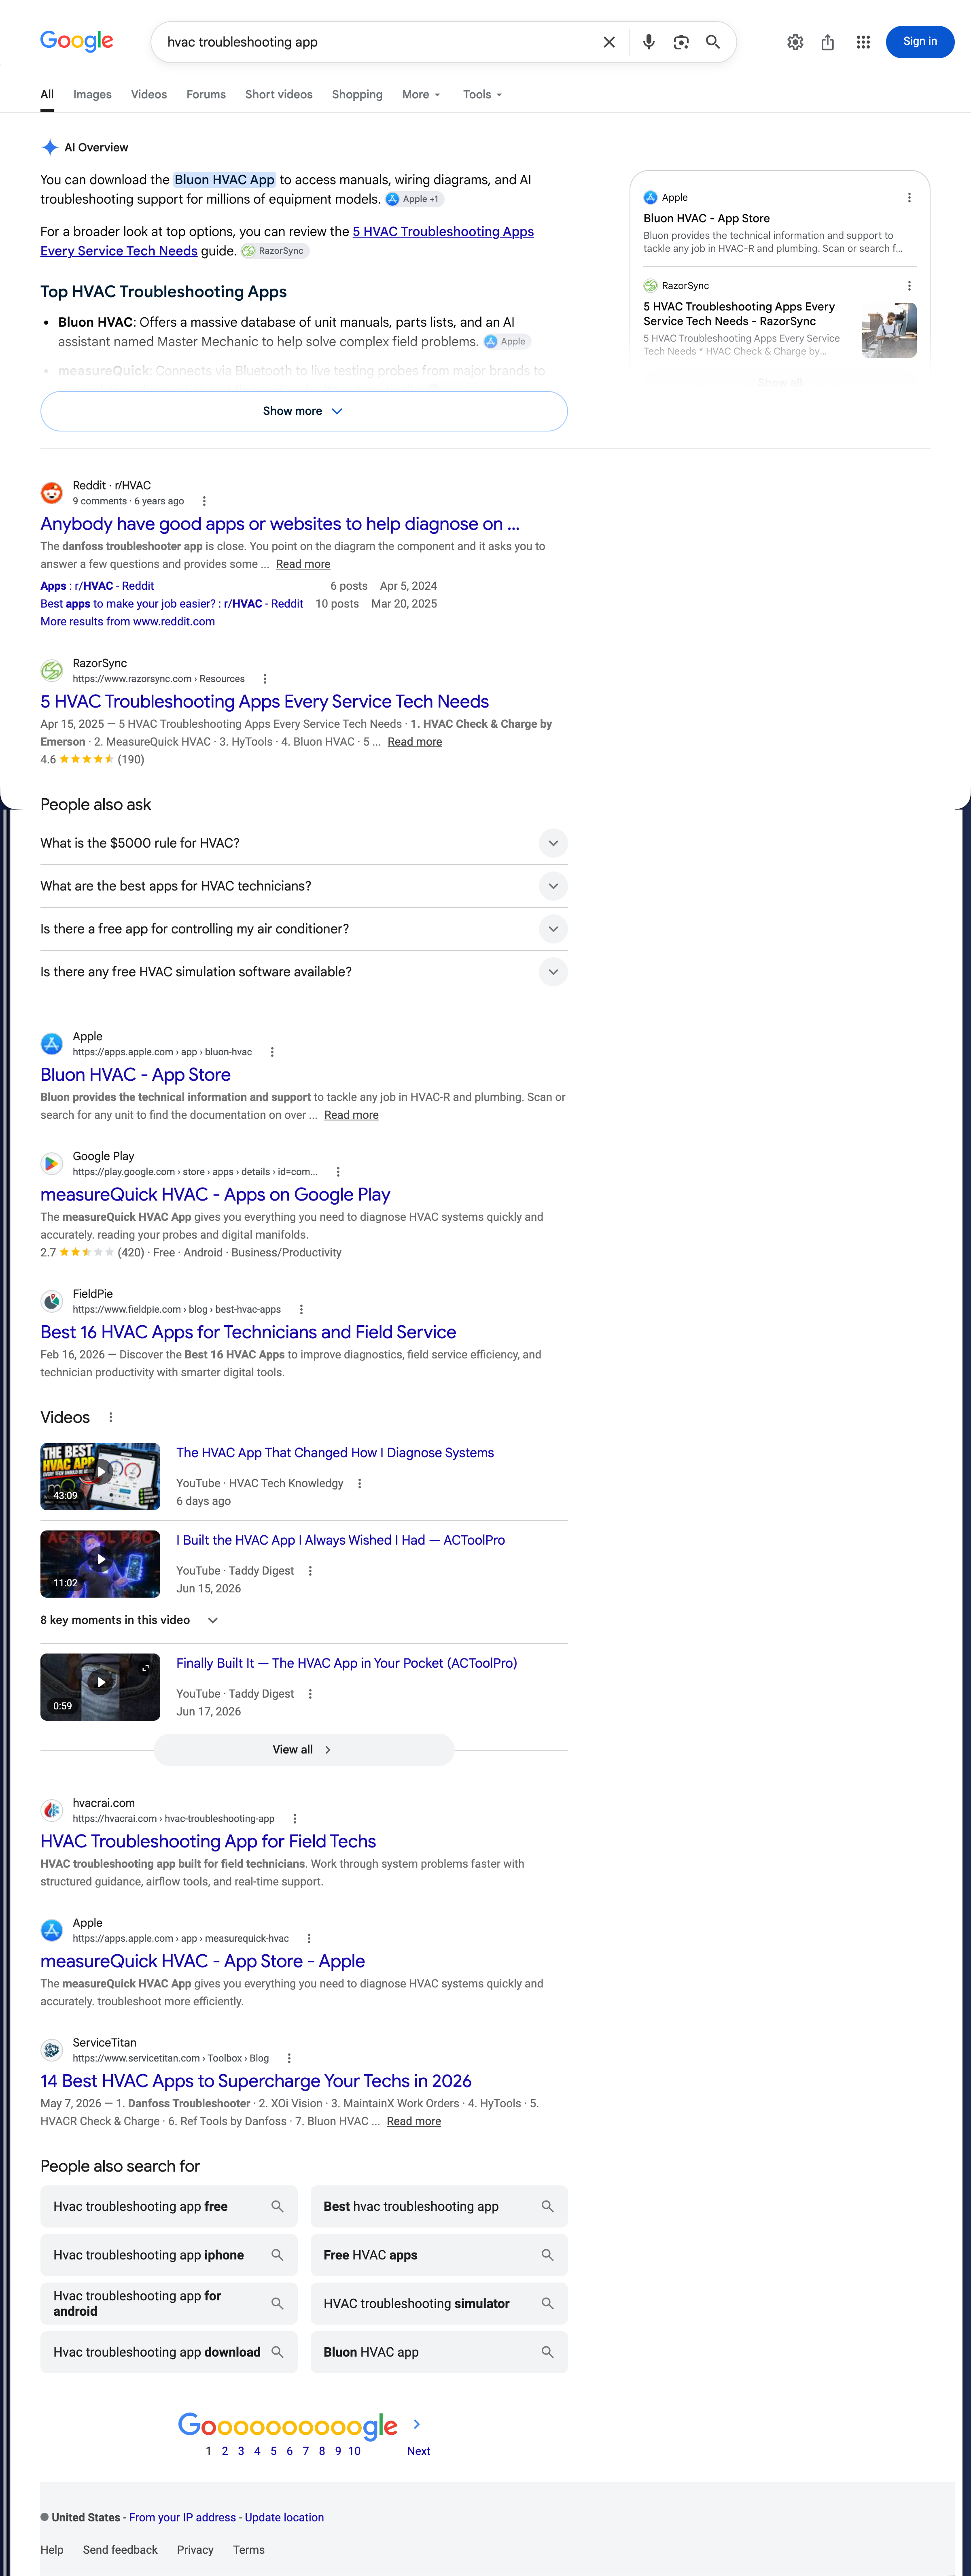Submit search using magnifier icon

(713, 42)
